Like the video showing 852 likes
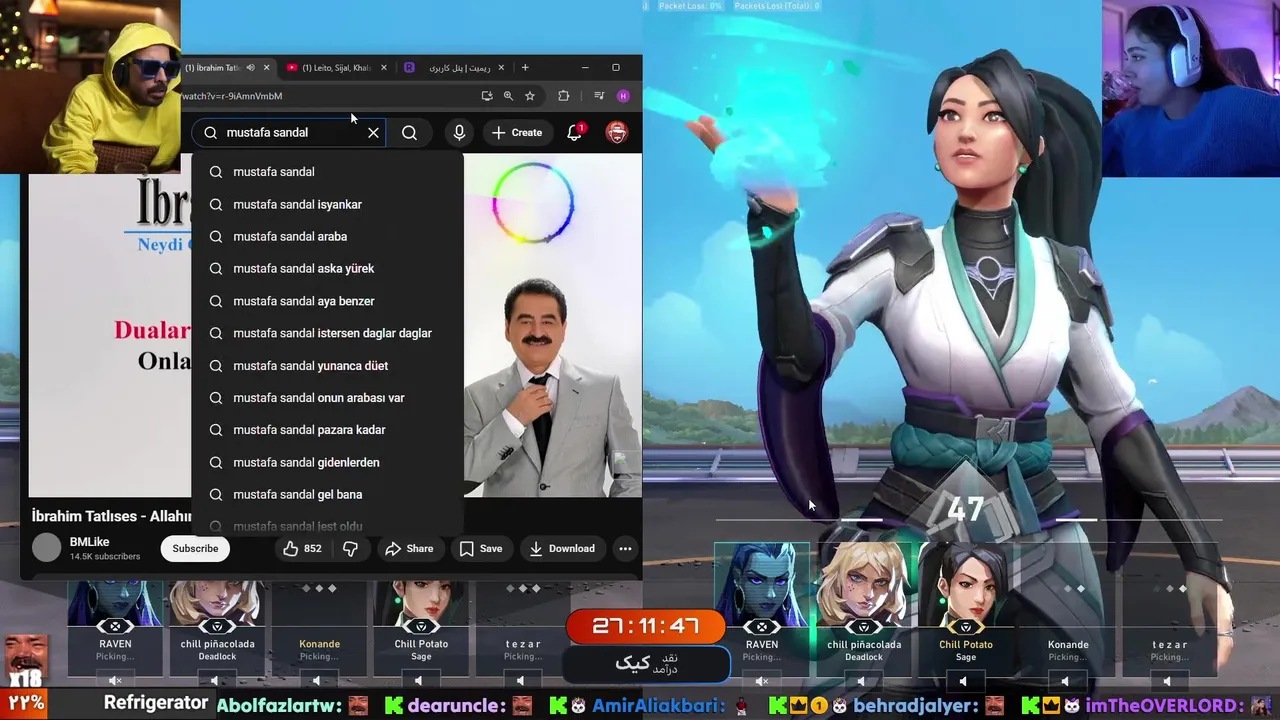1280x720 pixels. (x=301, y=548)
